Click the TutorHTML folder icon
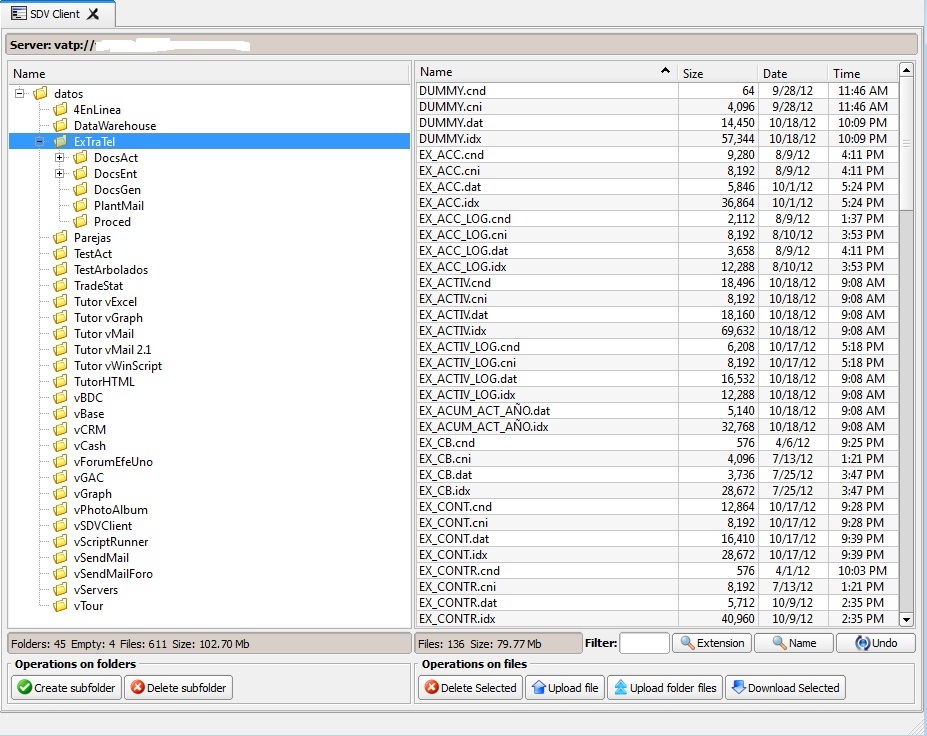This screenshot has width=927, height=736. click(x=60, y=381)
